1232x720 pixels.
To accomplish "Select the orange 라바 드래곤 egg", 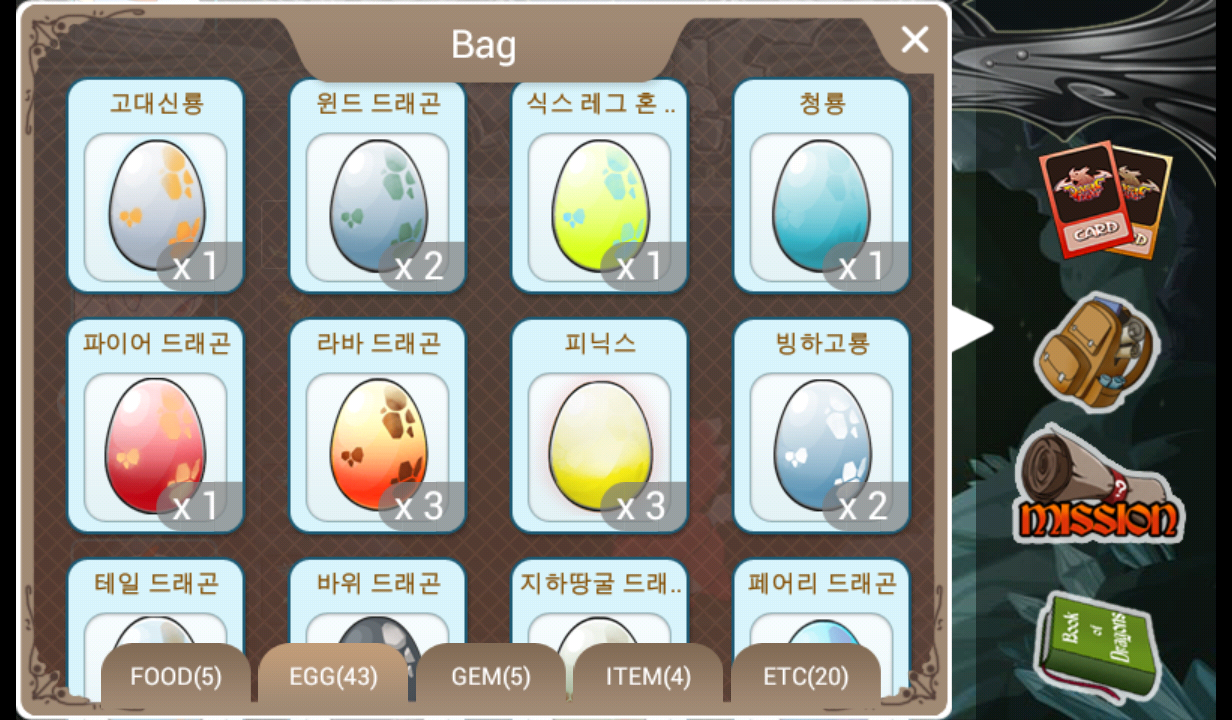I will point(378,426).
